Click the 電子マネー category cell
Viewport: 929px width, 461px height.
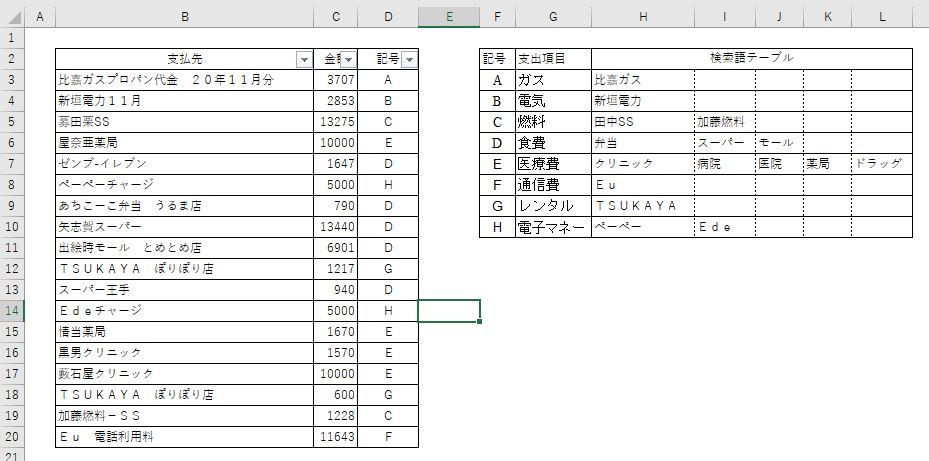coord(553,227)
